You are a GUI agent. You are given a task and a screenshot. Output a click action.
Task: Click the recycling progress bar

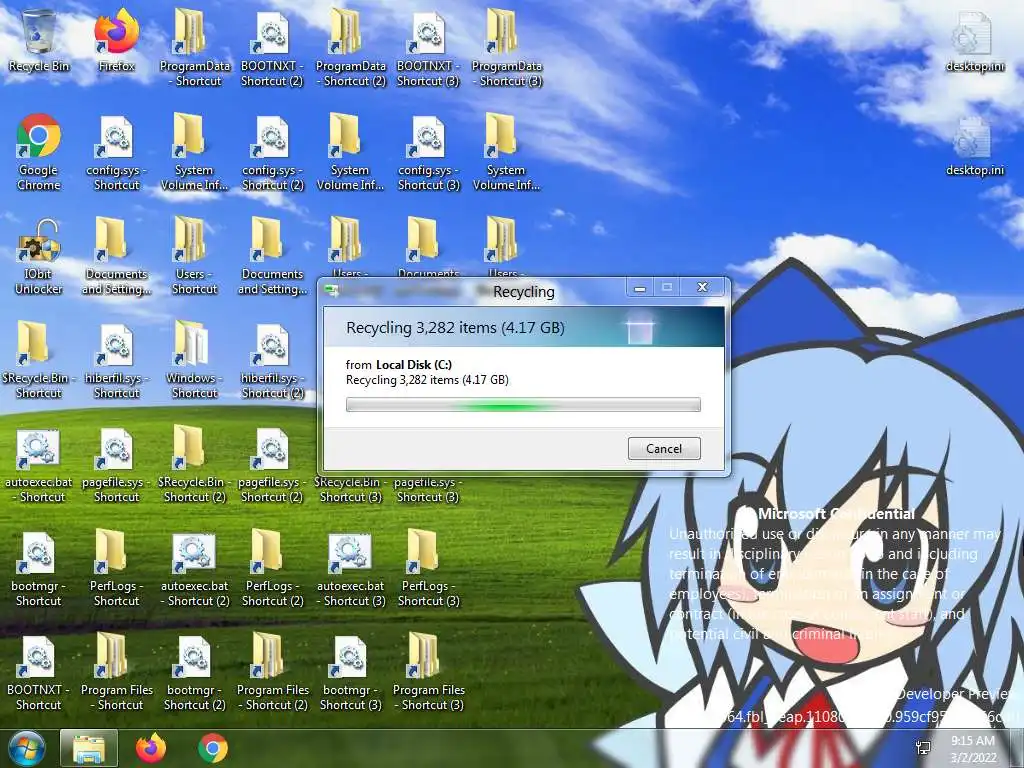[x=523, y=405]
